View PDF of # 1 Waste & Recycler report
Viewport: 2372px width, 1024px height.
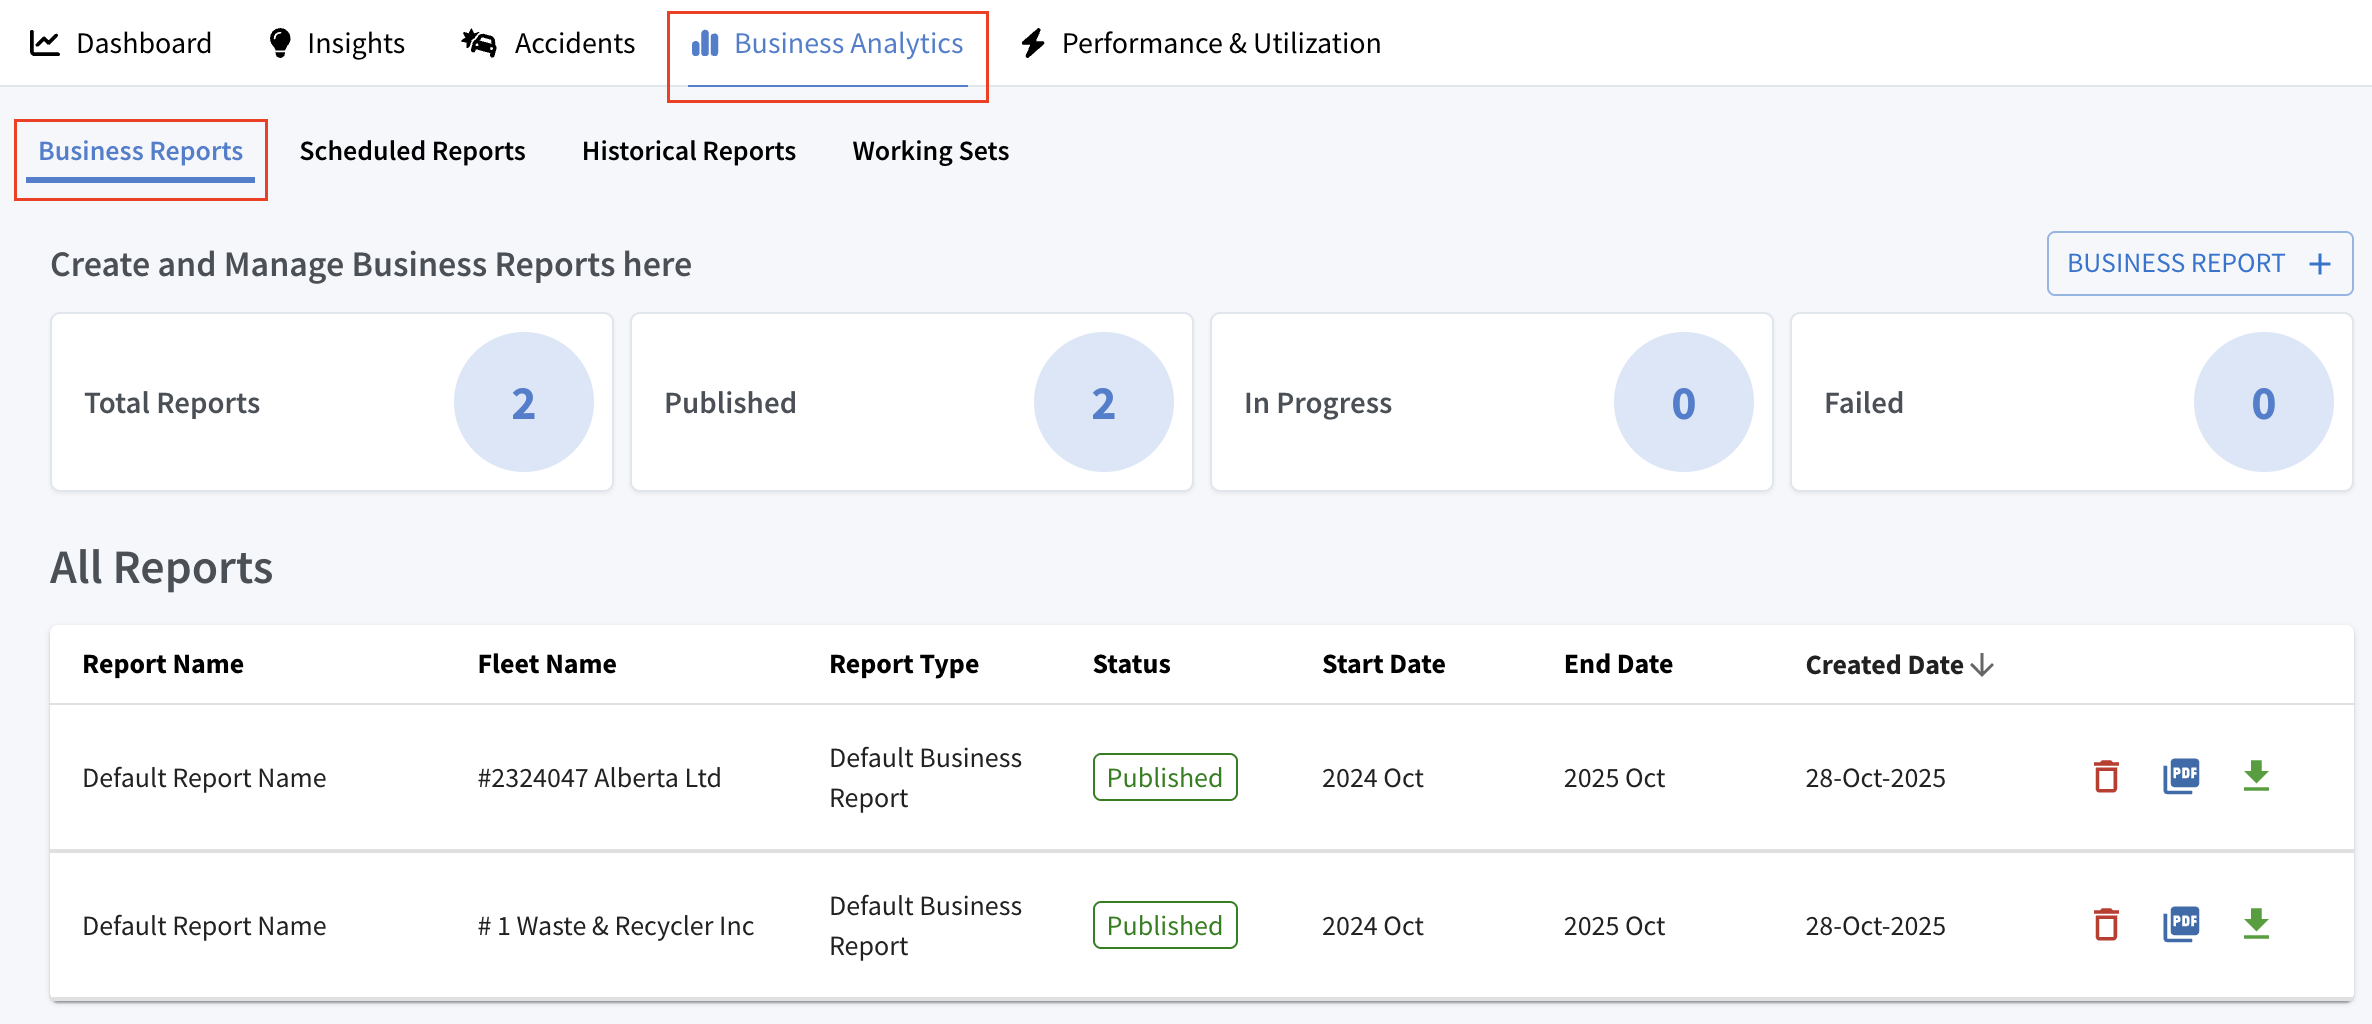[2181, 925]
